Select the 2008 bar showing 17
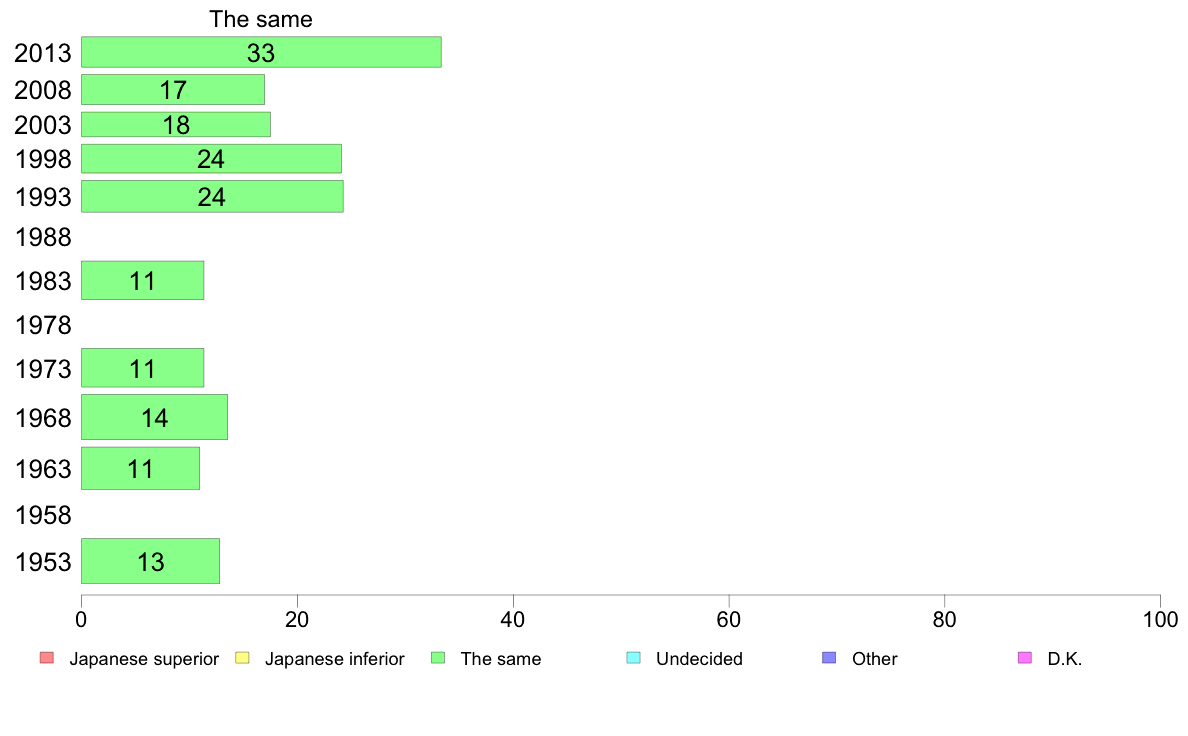The height and width of the screenshot is (736, 1188). pyautogui.click(x=173, y=89)
